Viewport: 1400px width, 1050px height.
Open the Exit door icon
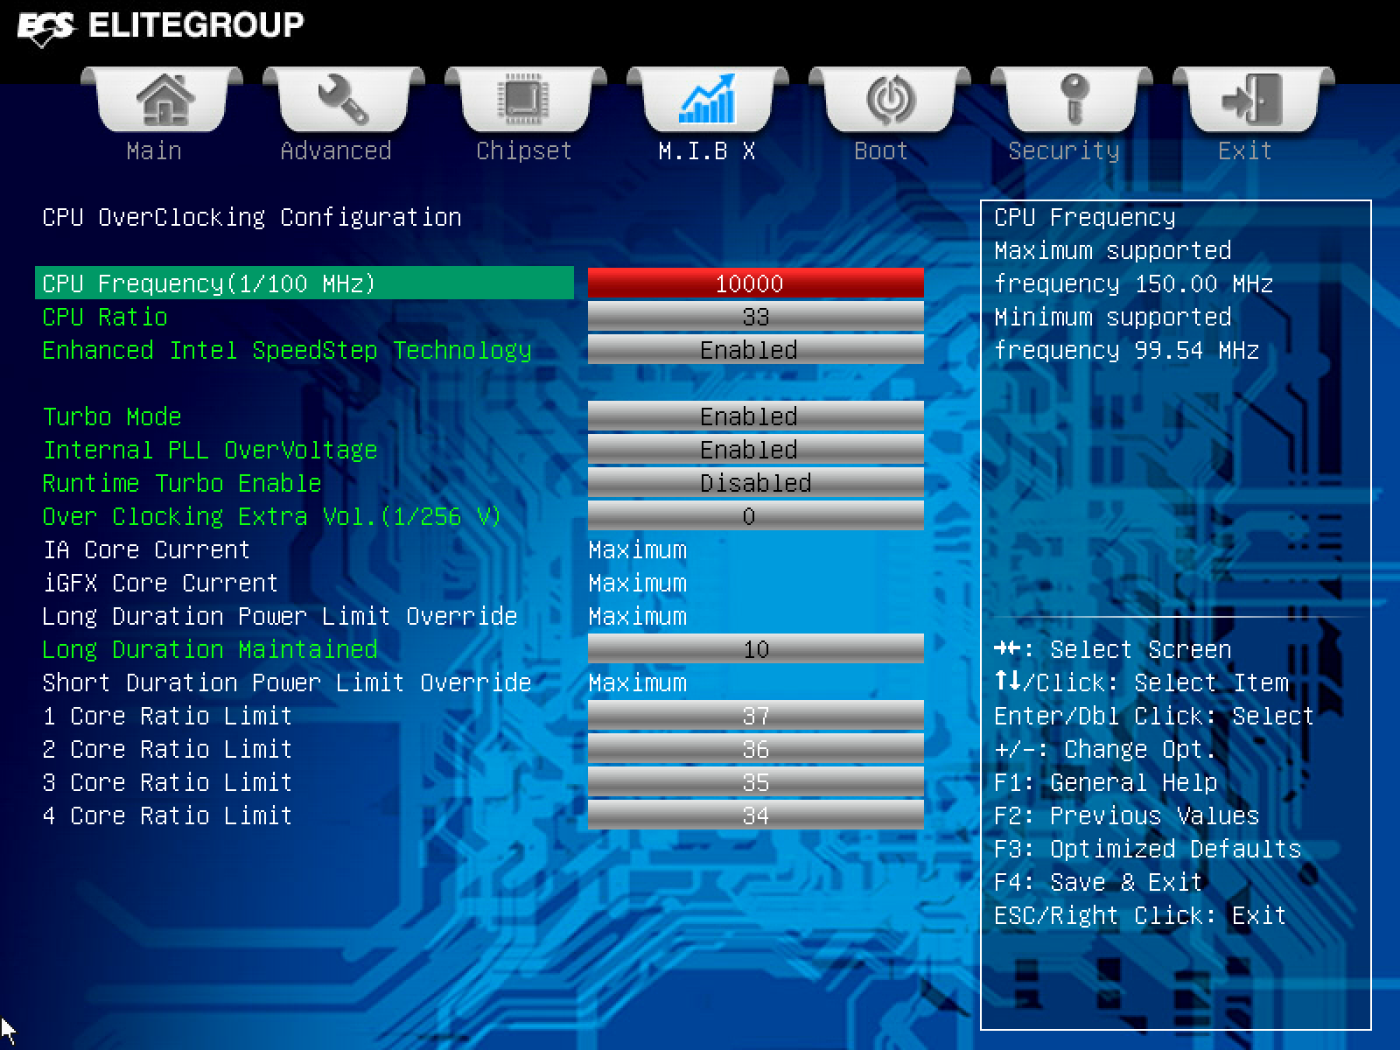click(1253, 100)
